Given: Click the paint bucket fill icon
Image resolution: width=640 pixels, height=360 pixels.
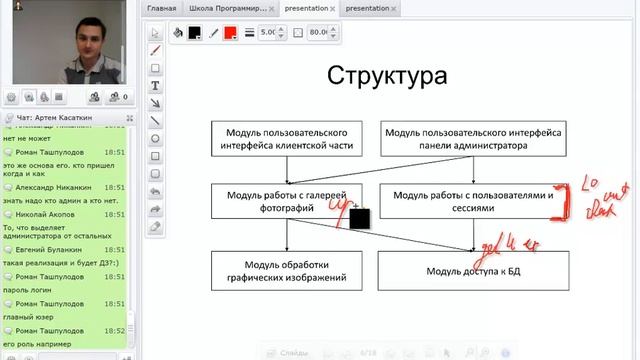Looking at the screenshot, I should pos(178,33).
